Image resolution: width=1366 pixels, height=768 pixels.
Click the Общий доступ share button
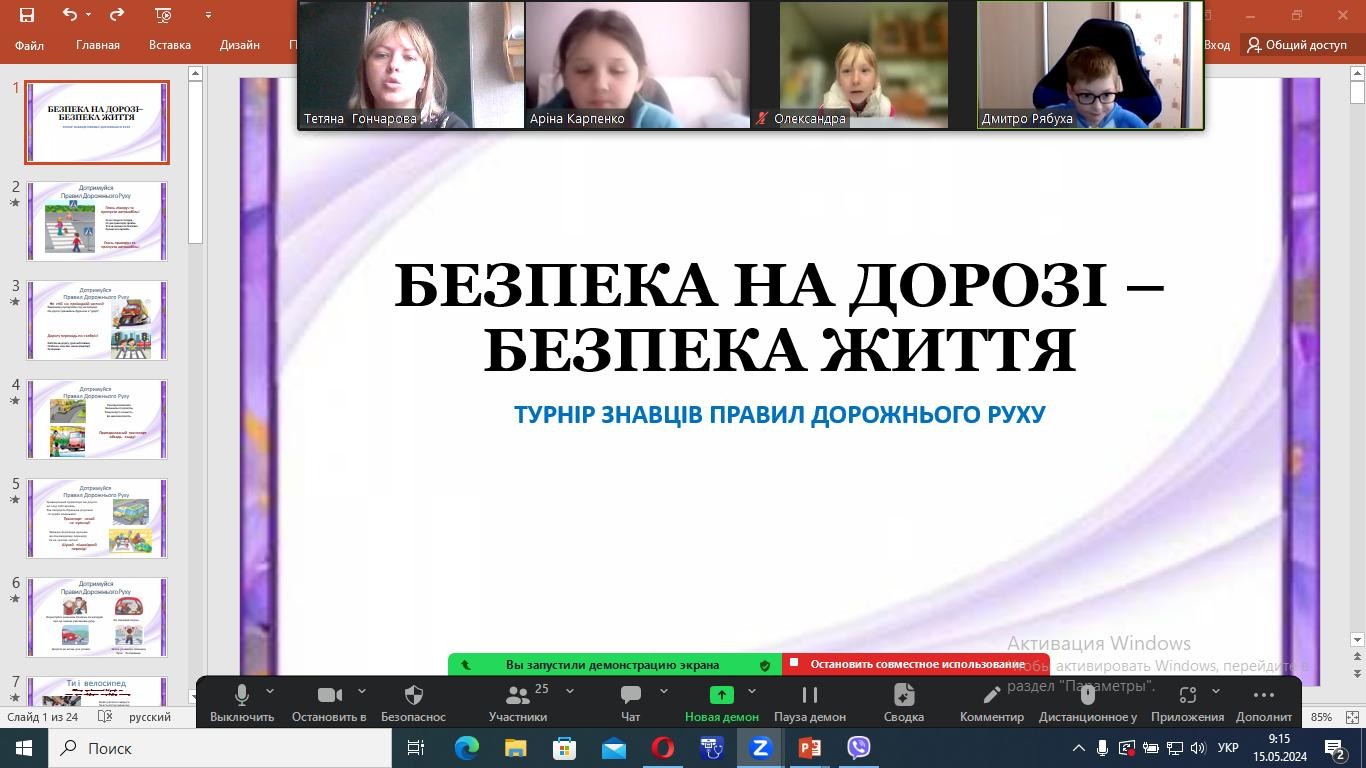pyautogui.click(x=1297, y=45)
